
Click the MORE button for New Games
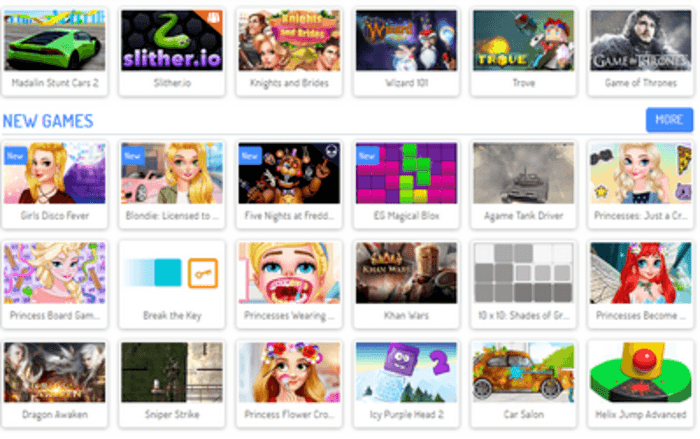pyautogui.click(x=668, y=120)
